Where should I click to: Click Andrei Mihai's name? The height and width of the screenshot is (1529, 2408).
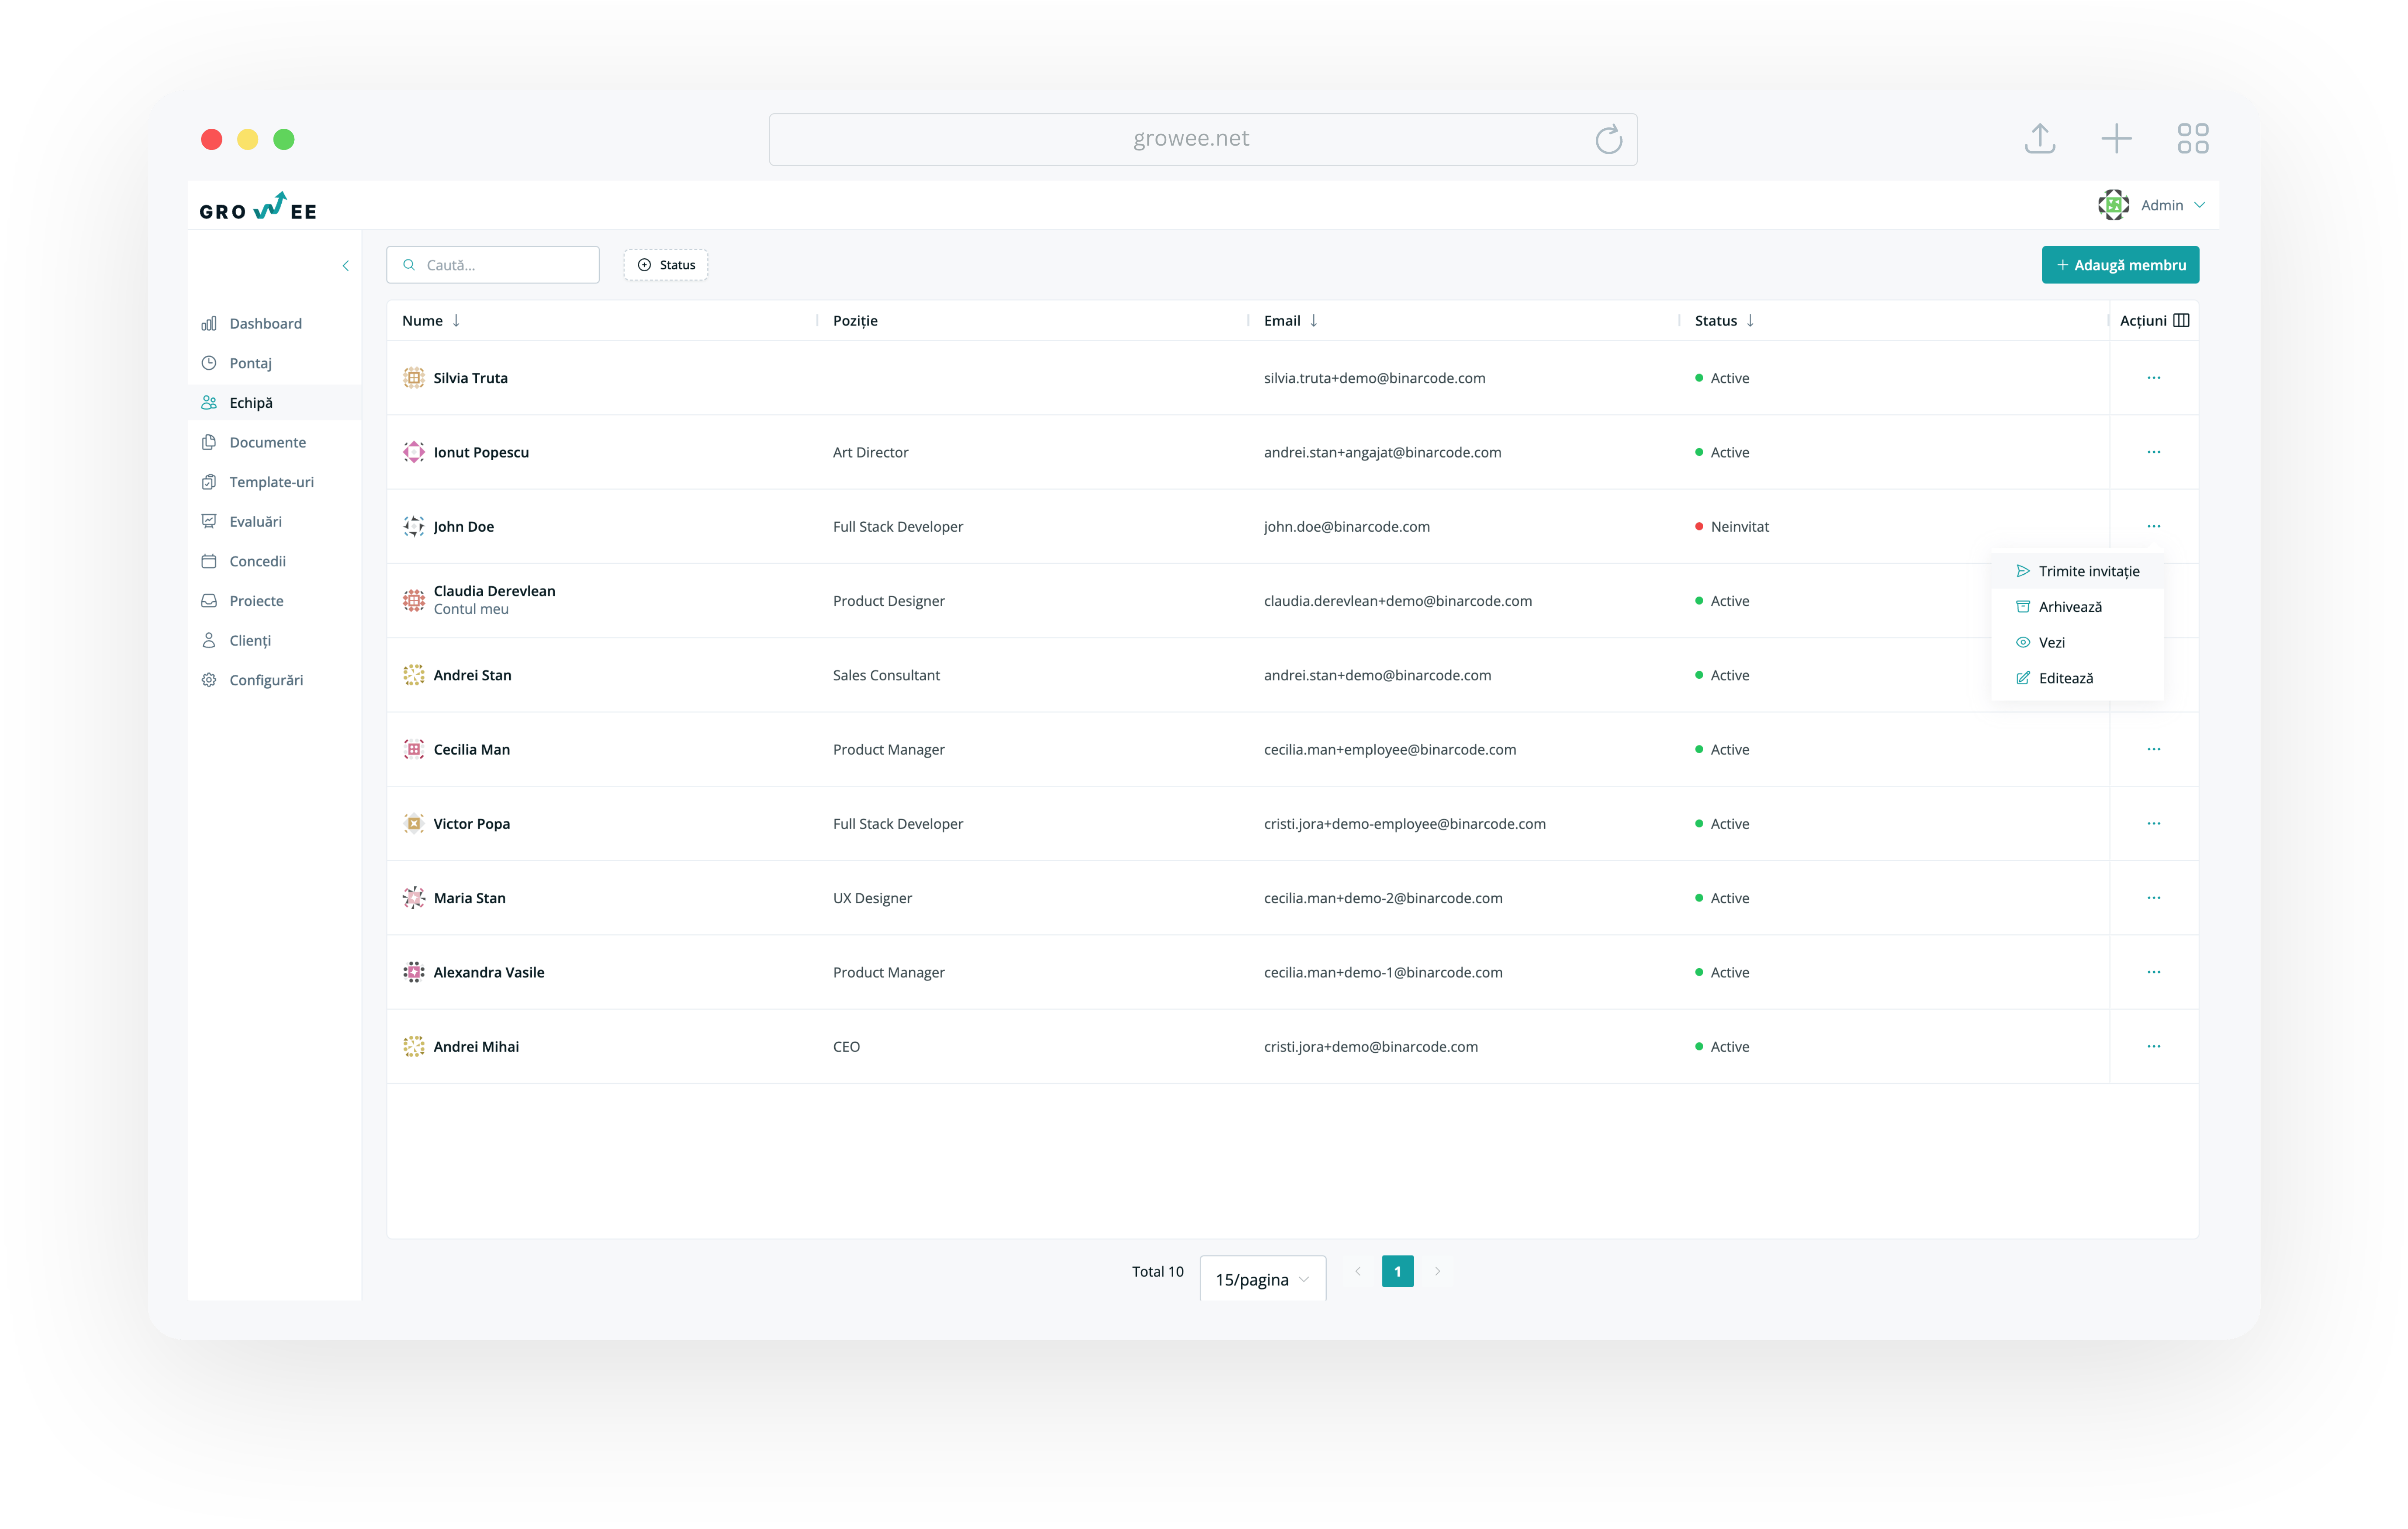[x=476, y=1046]
